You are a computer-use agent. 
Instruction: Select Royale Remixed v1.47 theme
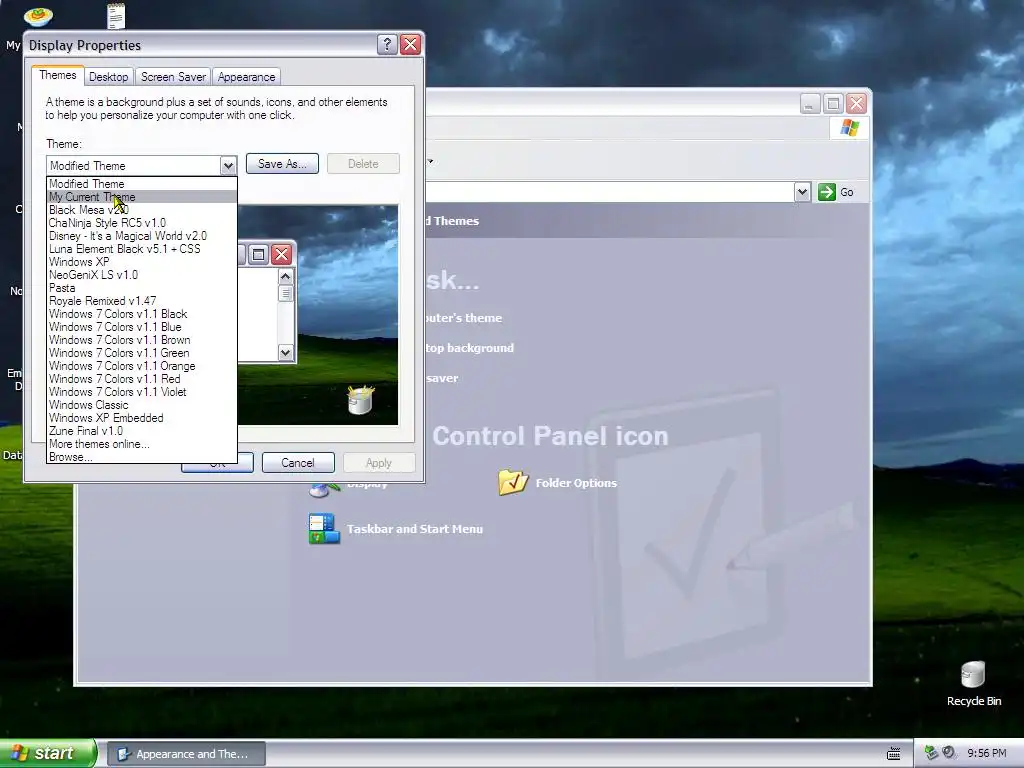pyautogui.click(x=142, y=301)
